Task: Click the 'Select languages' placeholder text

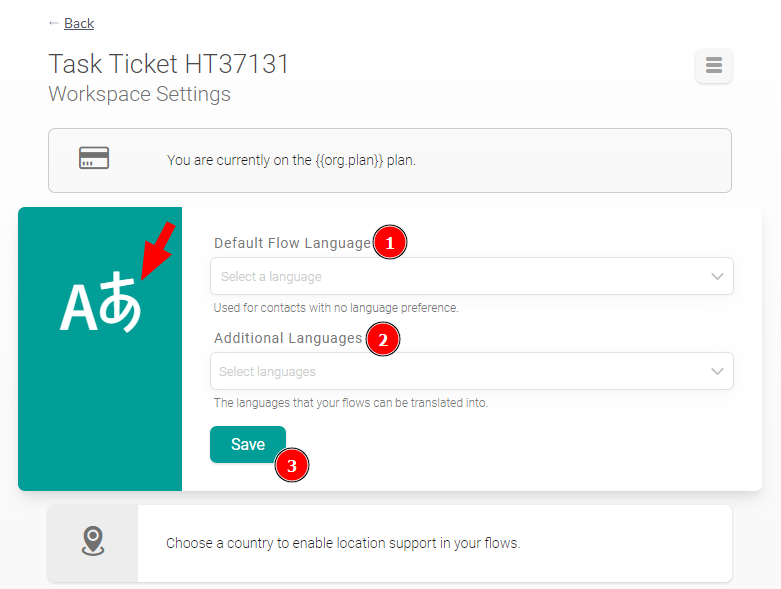Action: [x=267, y=372]
